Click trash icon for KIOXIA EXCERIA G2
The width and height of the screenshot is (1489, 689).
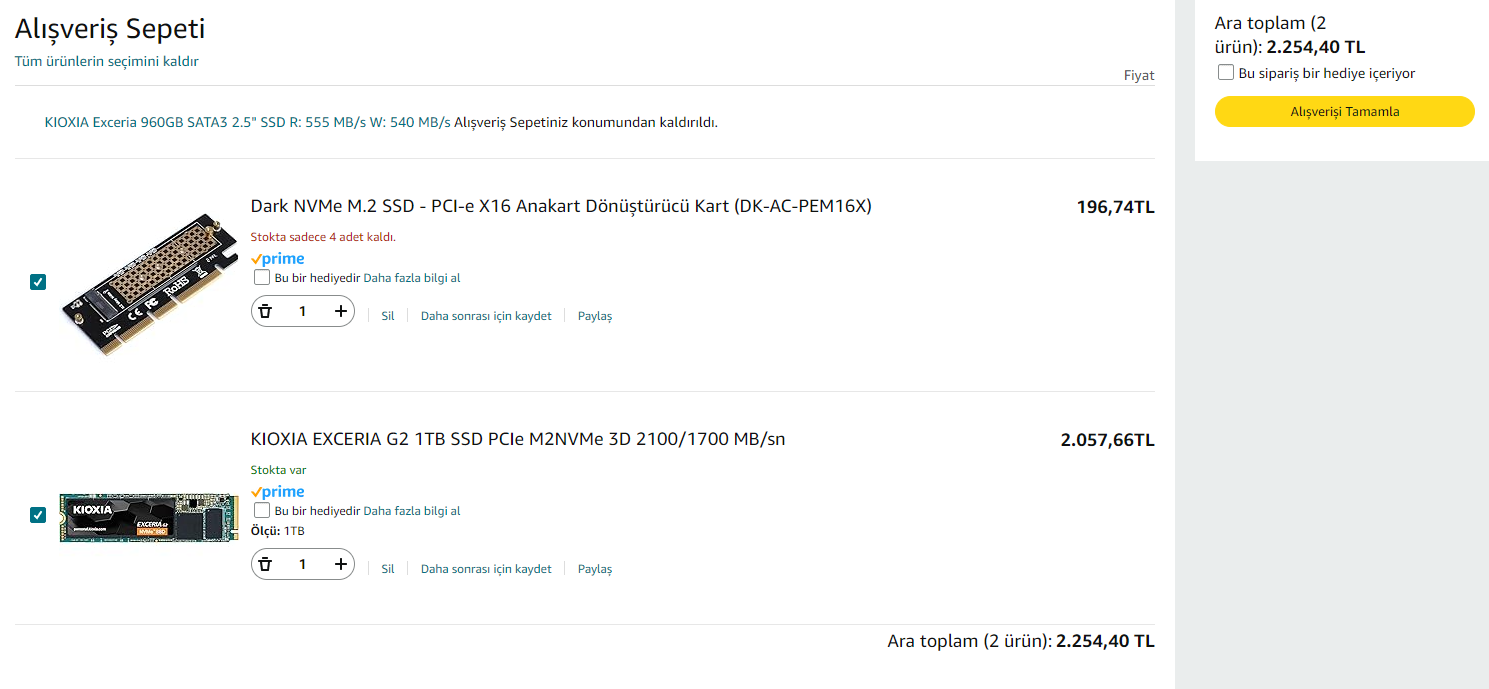265,565
